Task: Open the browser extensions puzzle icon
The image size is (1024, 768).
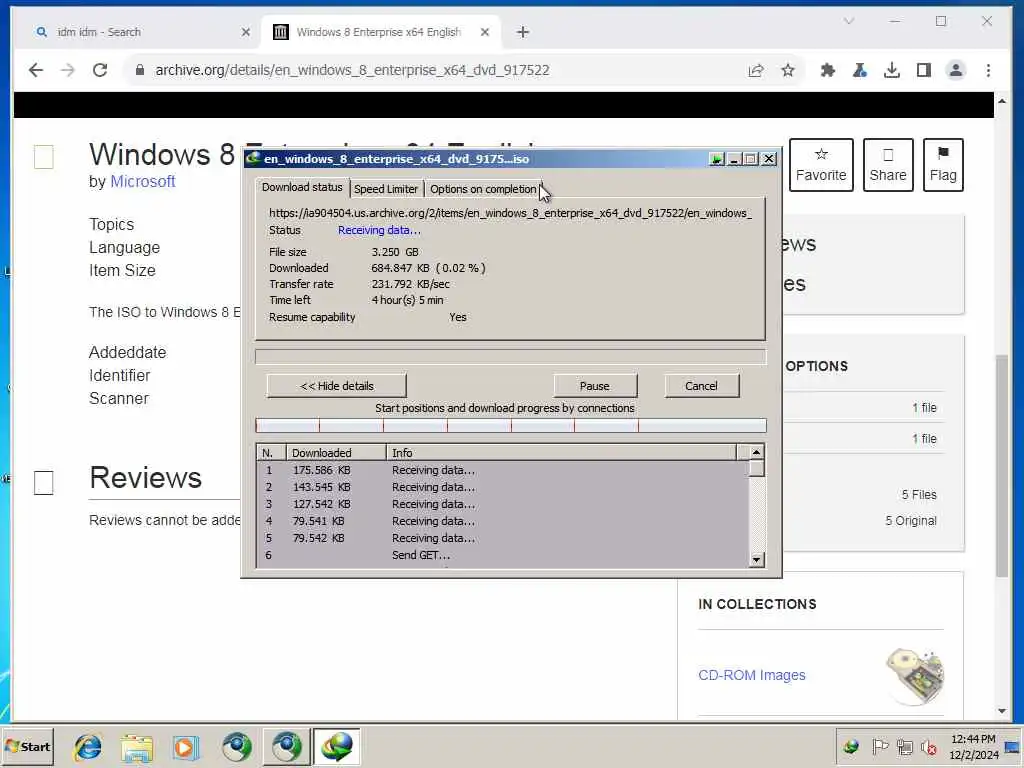Action: (x=828, y=70)
